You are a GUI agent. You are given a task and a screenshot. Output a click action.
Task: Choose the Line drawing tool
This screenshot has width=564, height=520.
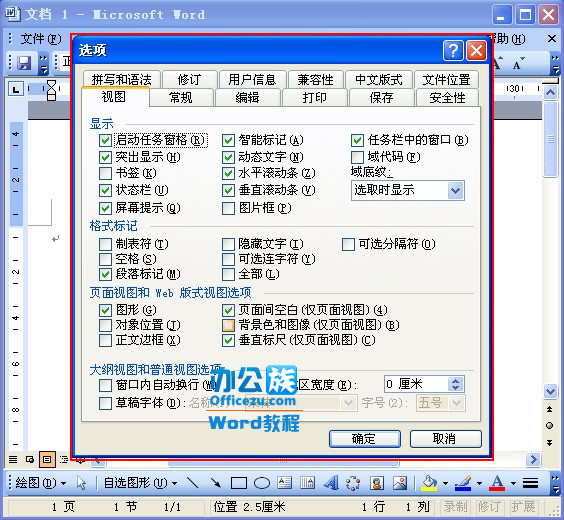(193, 483)
